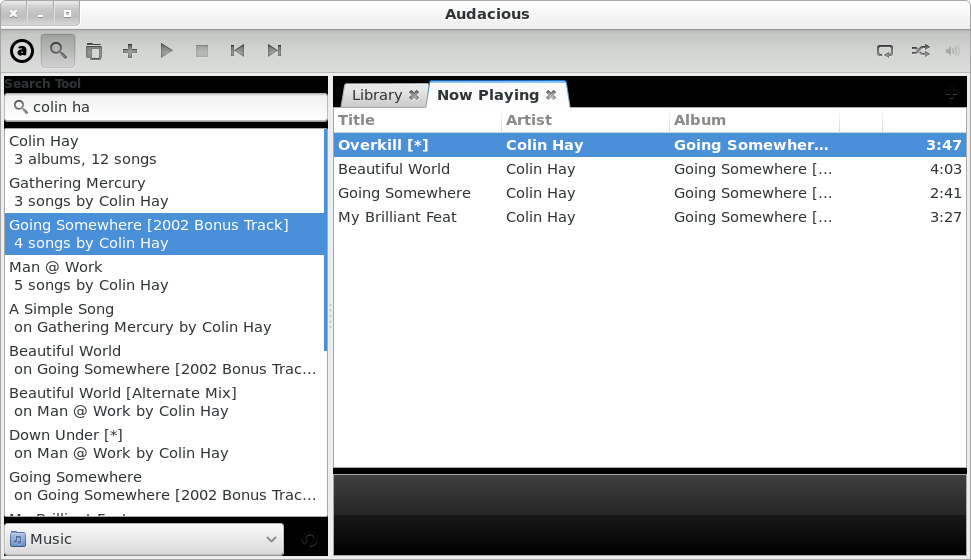Select the 'Beautiful World' track in playlist
Screen dimensions: 971x560
pos(650,169)
